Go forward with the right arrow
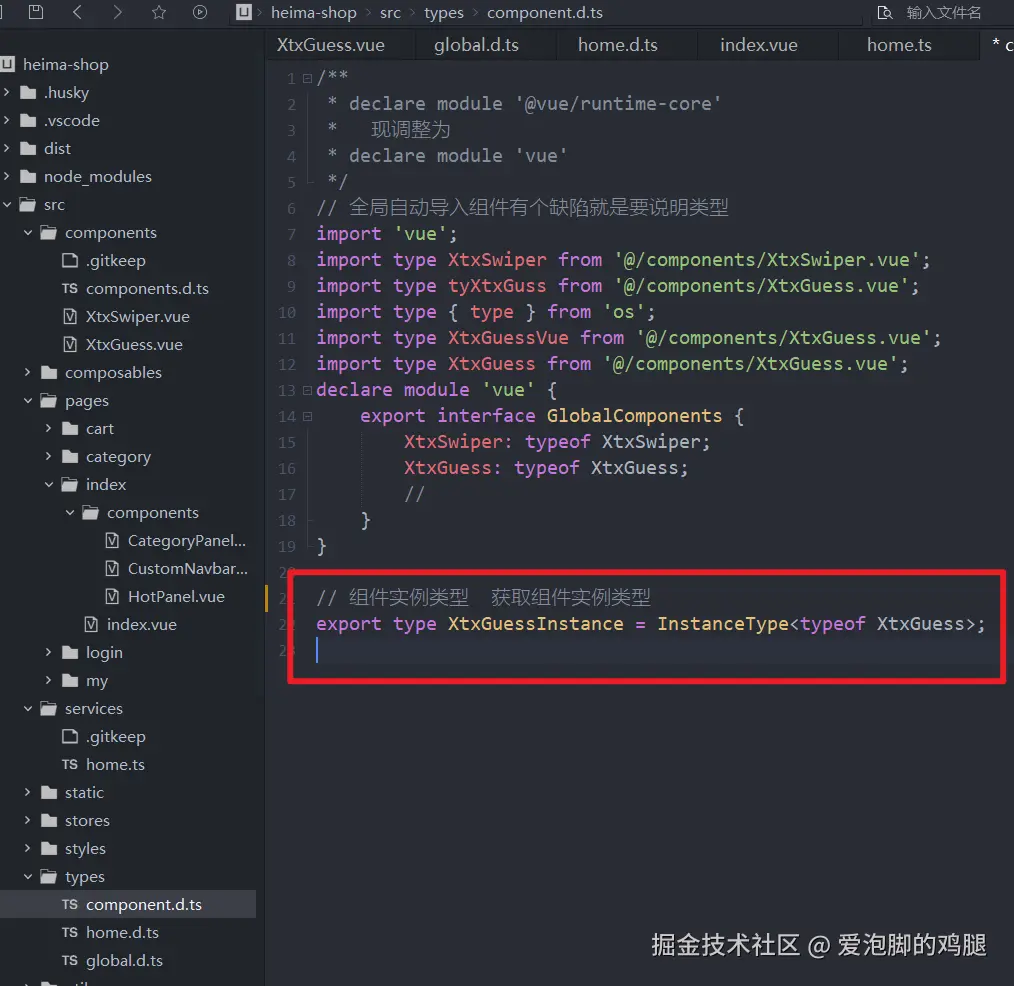 pos(117,12)
